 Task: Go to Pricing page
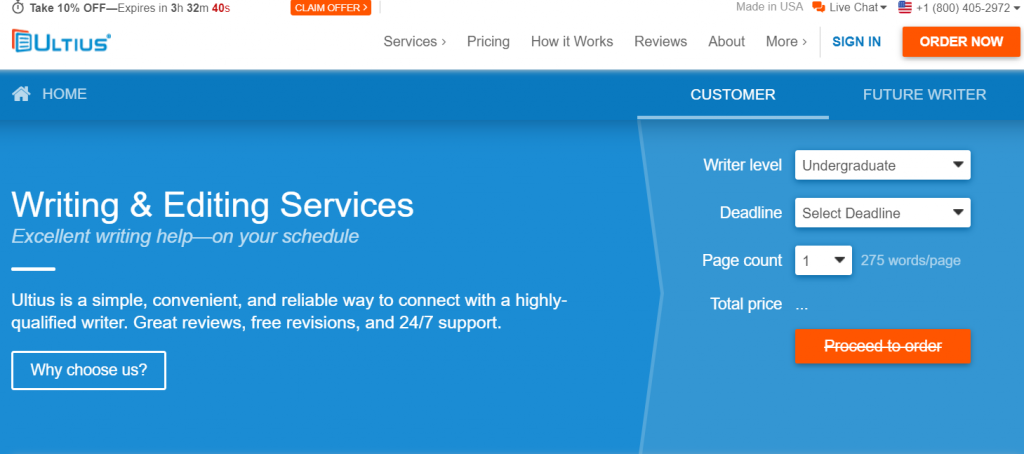[x=488, y=42]
